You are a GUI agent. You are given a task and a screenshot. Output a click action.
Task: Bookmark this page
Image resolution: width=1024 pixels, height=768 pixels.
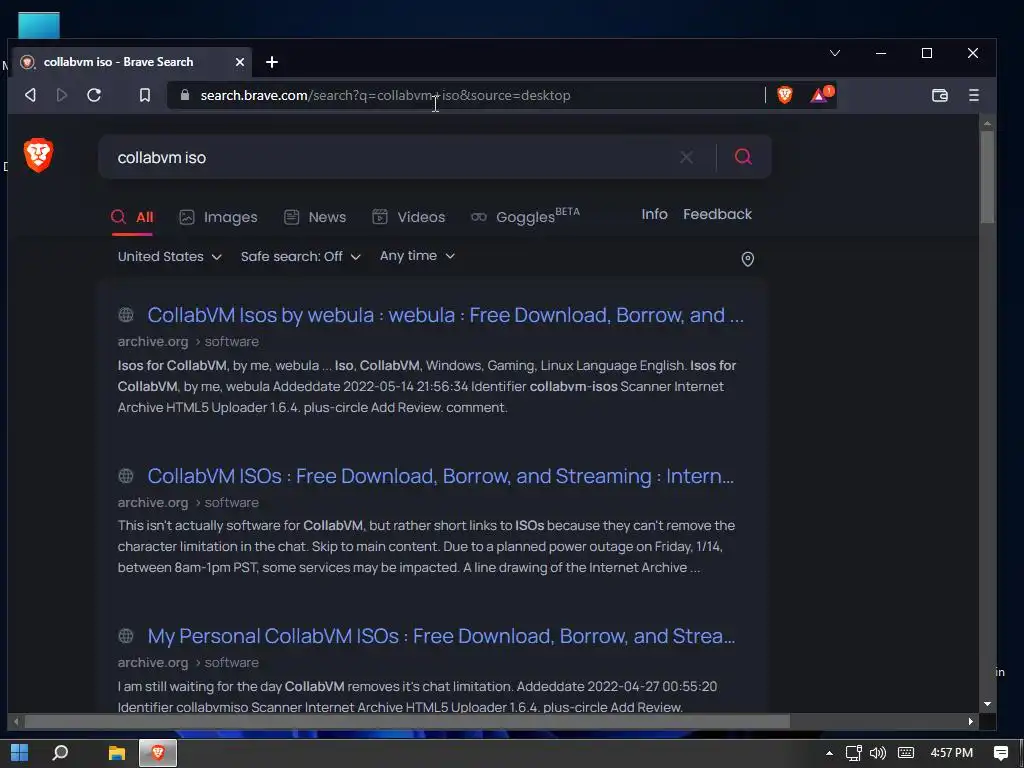pos(145,95)
